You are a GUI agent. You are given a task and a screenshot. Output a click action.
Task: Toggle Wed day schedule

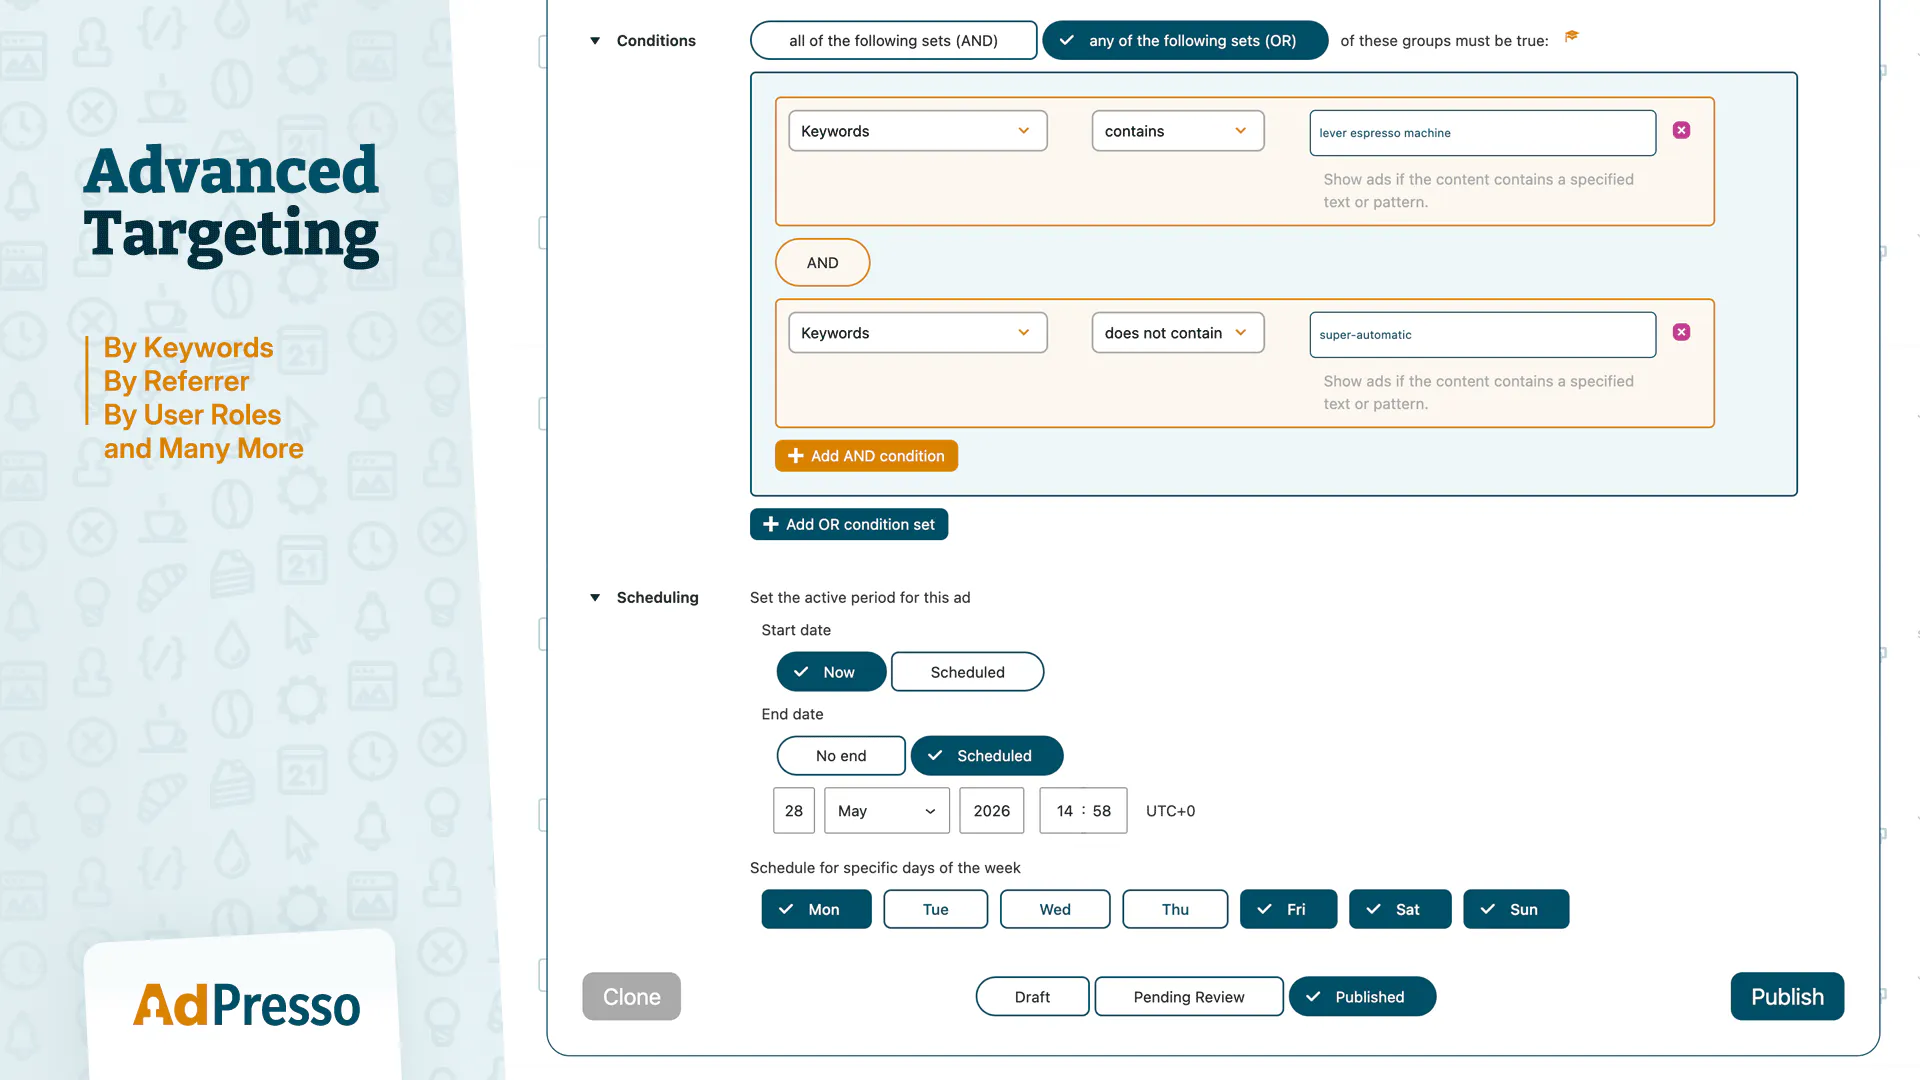(1055, 910)
